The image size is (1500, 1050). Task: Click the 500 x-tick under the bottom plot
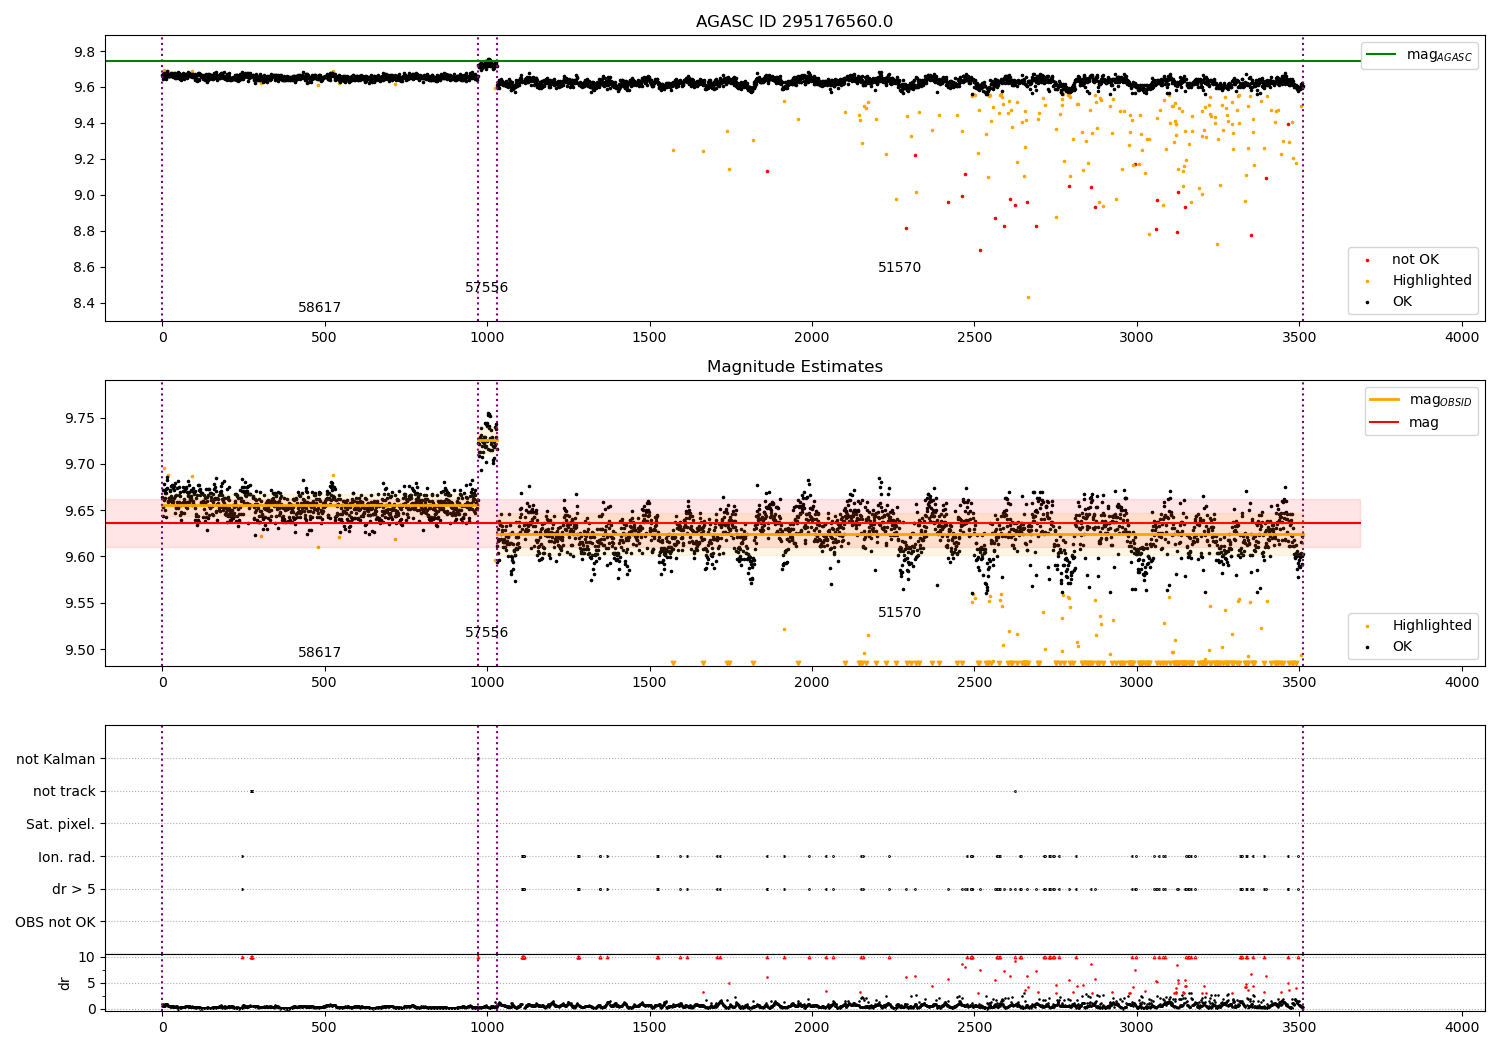point(324,1027)
